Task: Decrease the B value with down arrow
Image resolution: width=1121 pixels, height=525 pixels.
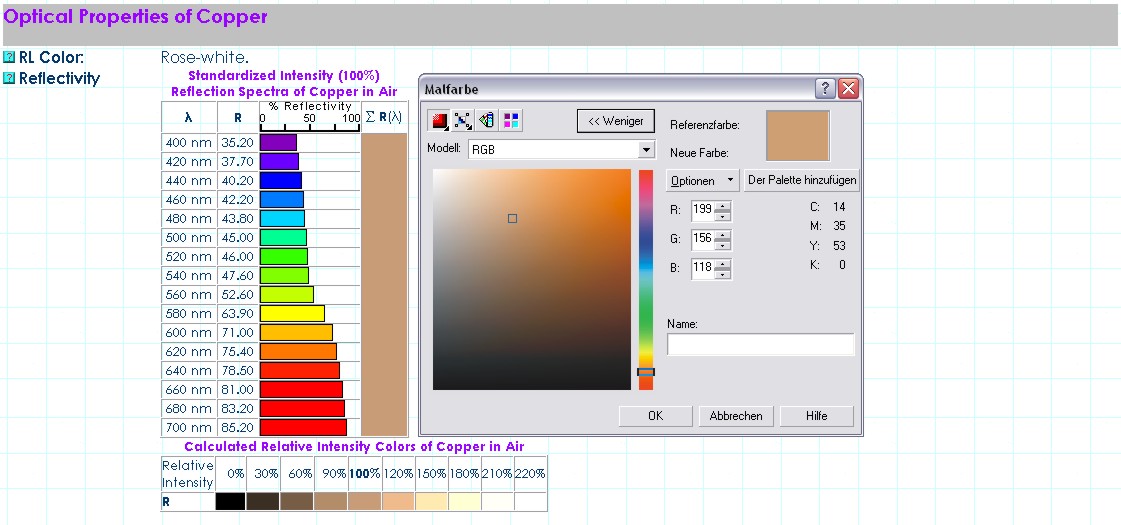Action: point(724,274)
